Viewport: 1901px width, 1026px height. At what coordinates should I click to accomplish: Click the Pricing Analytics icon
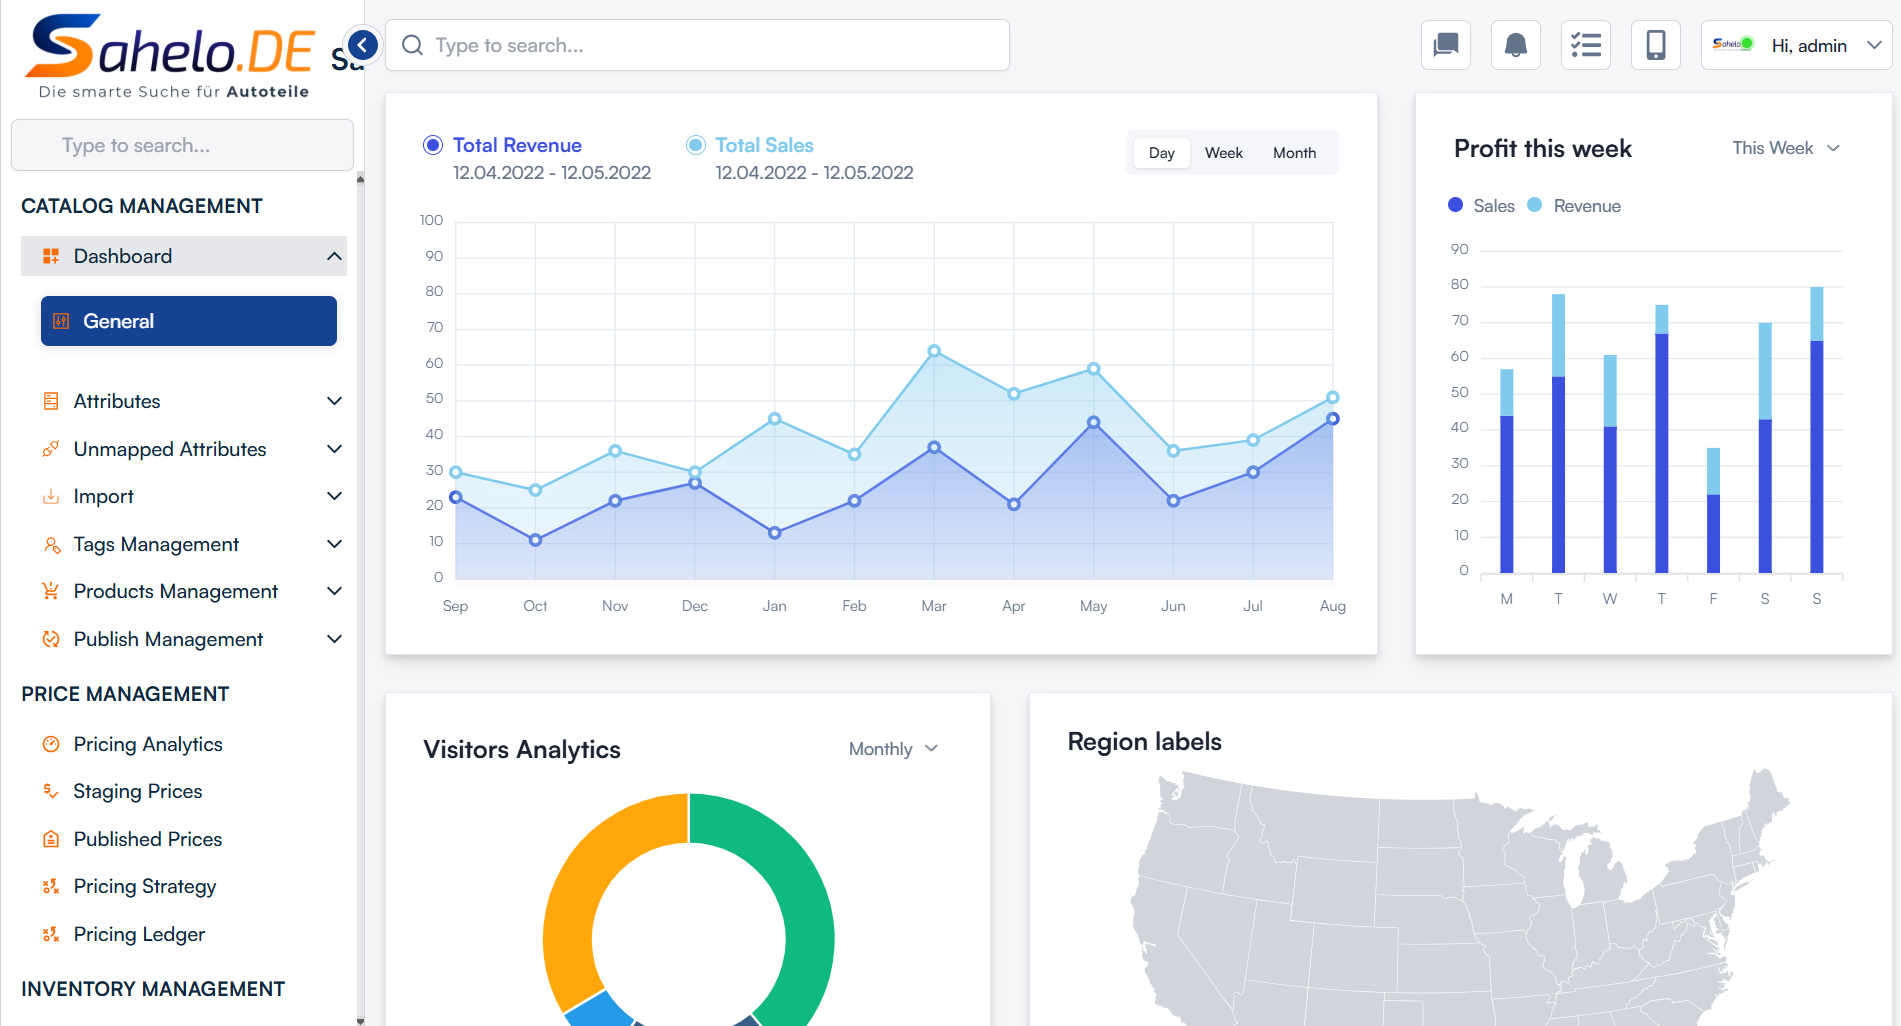[51, 744]
